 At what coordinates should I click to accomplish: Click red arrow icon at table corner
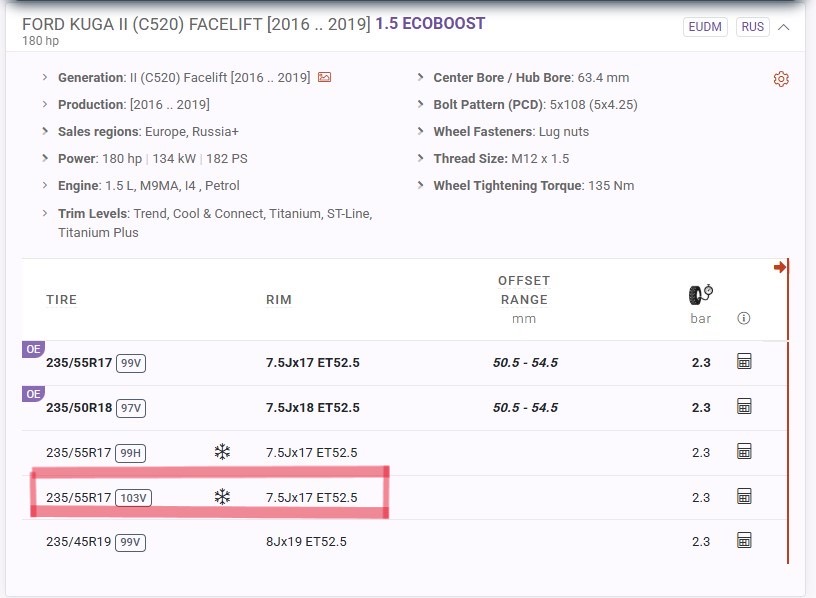pos(780,267)
